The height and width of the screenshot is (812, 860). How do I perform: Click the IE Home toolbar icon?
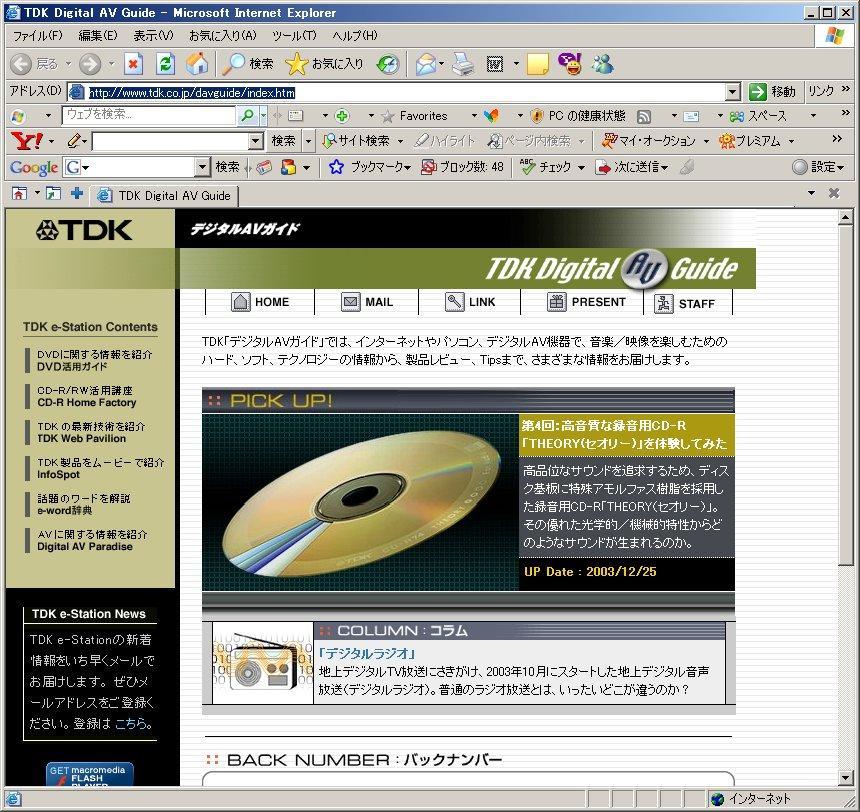(x=197, y=64)
